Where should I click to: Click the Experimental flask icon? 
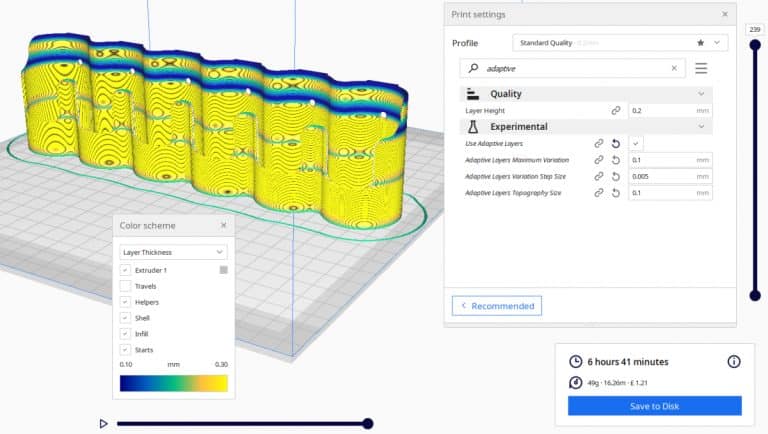[473, 127]
